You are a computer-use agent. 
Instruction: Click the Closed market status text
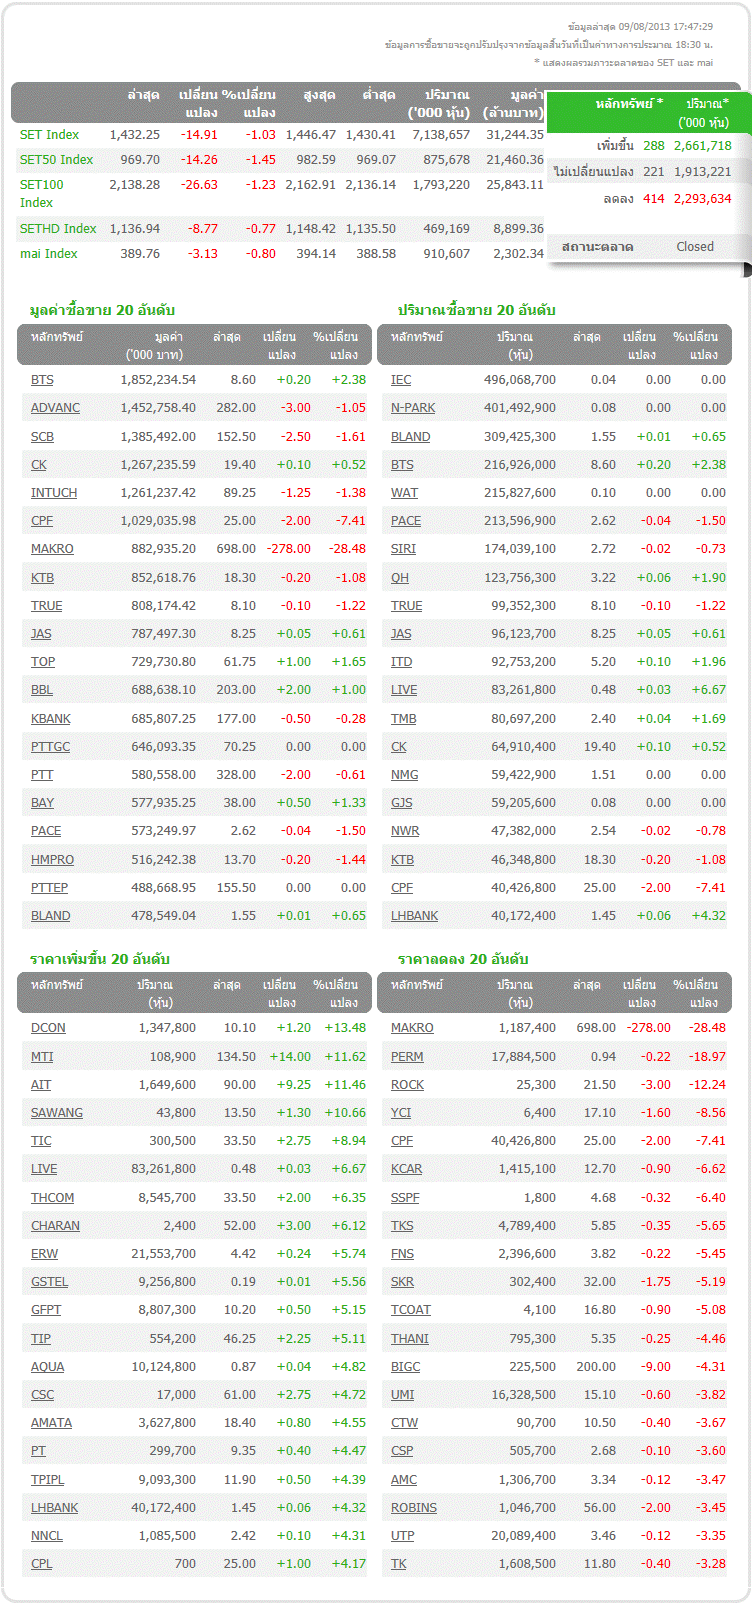pyautogui.click(x=694, y=247)
